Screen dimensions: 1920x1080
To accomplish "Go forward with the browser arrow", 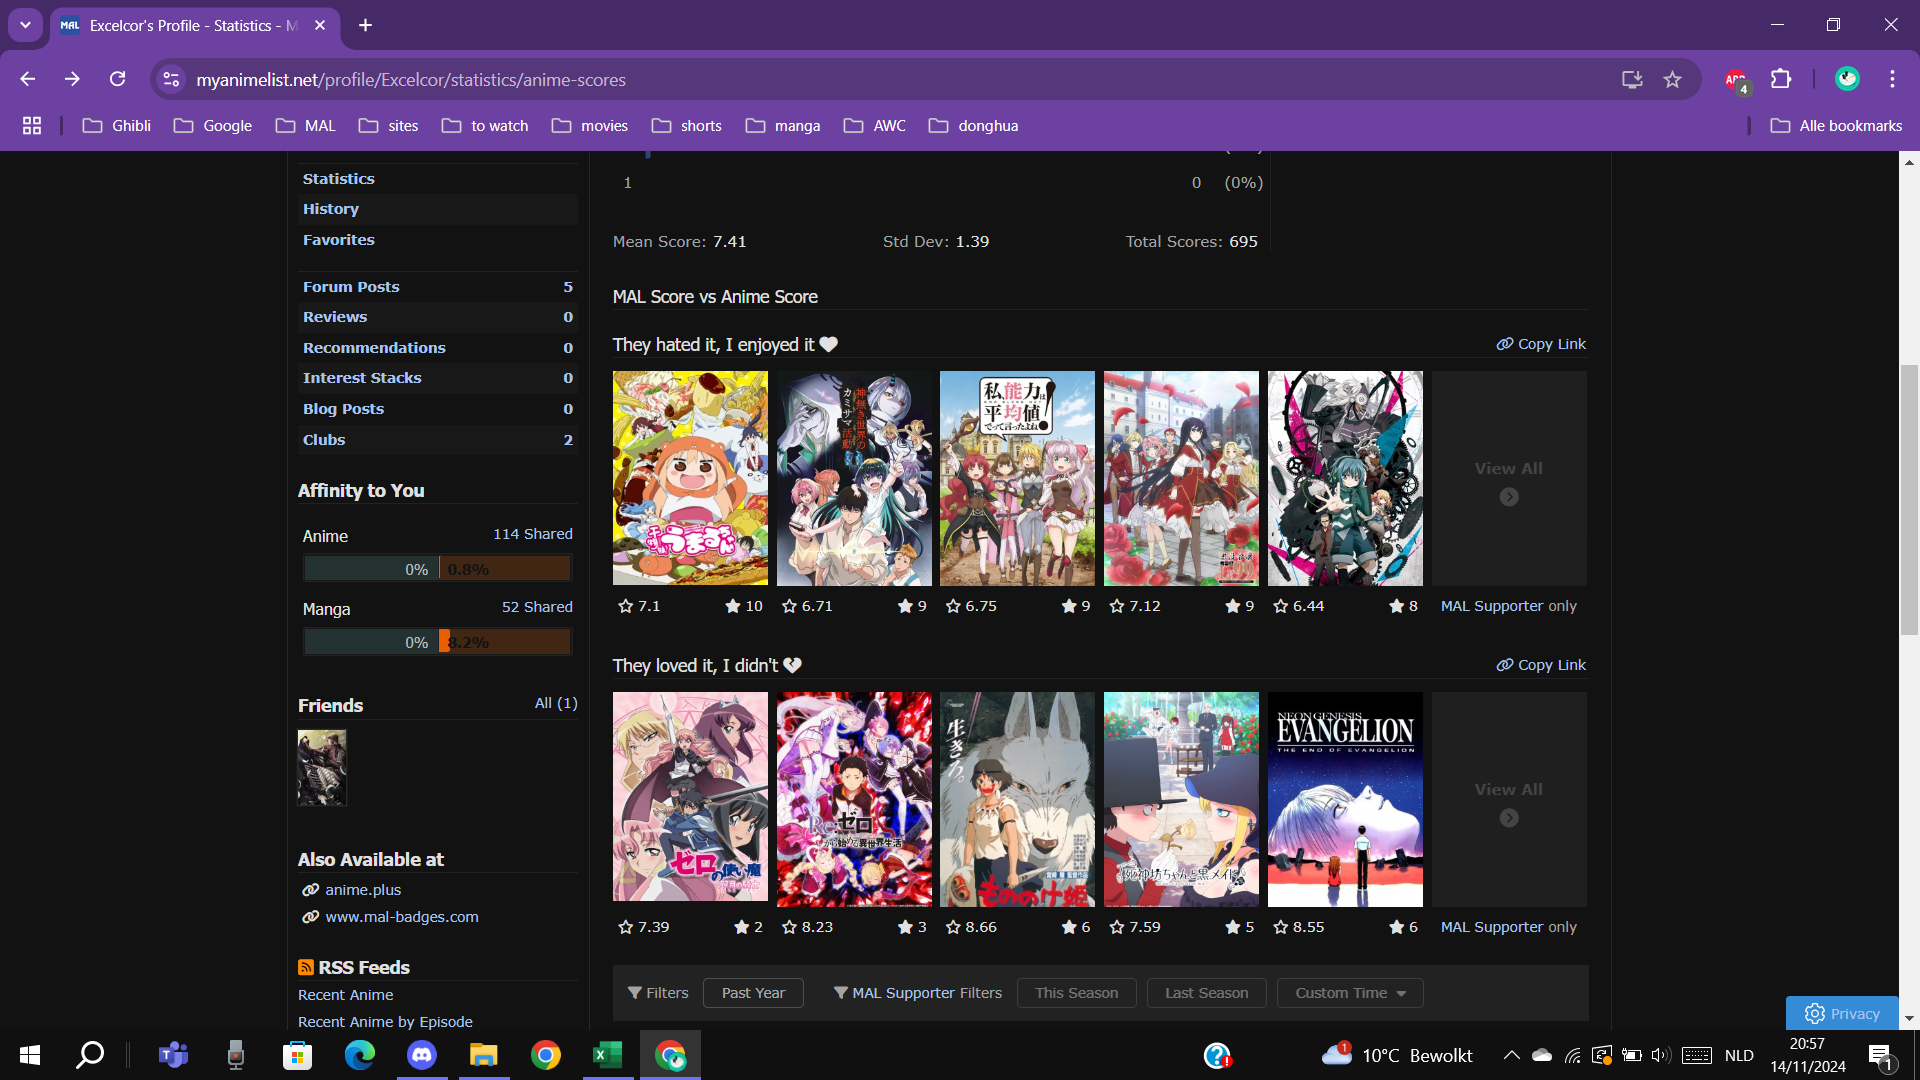I will (x=72, y=79).
